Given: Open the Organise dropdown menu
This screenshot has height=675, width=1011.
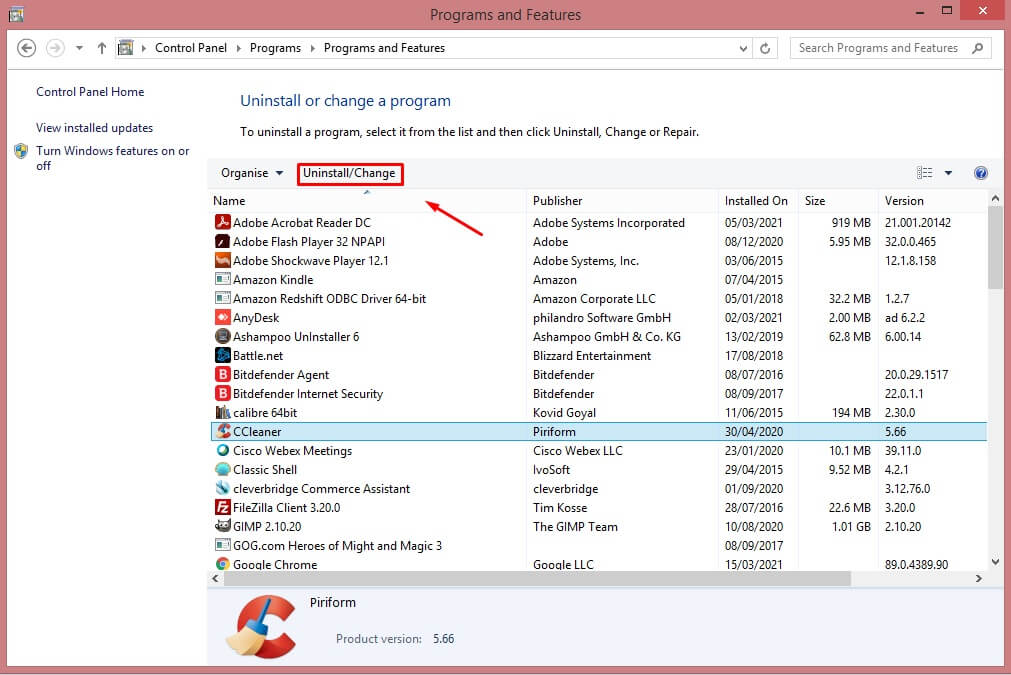Looking at the screenshot, I should click(x=251, y=173).
